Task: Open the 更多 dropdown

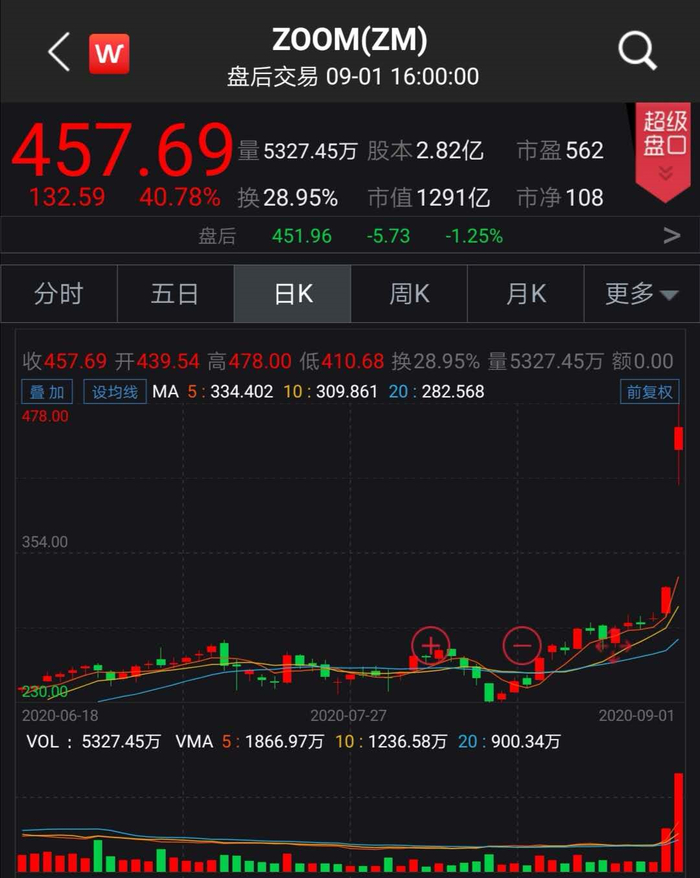Action: [x=641, y=293]
